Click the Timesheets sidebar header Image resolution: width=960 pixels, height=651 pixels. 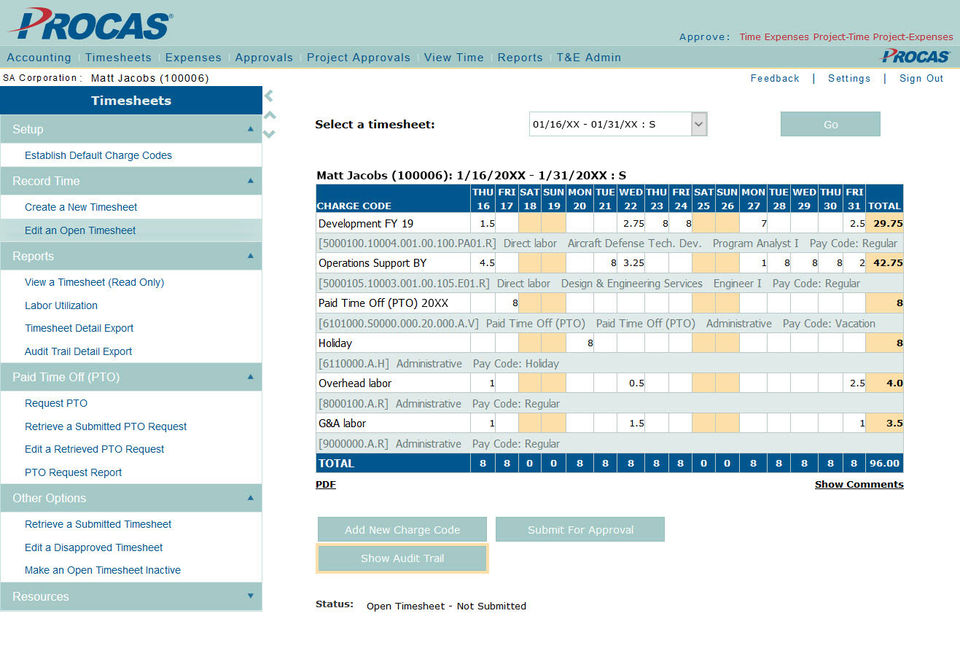pyautogui.click(x=131, y=100)
